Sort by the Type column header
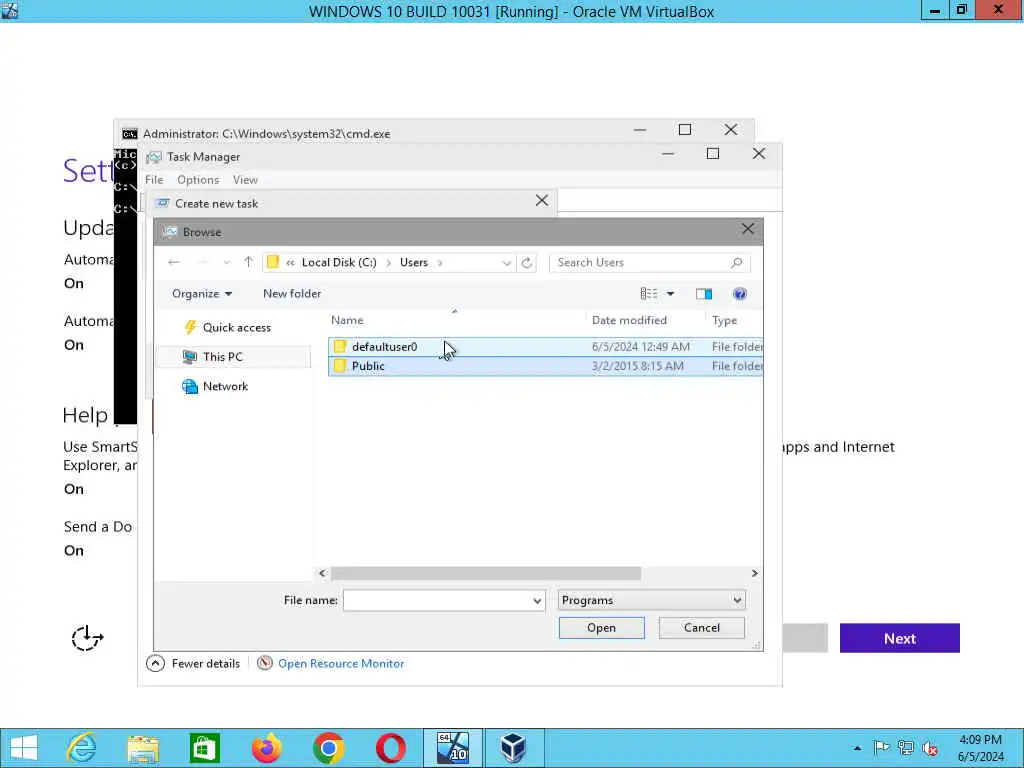The image size is (1024, 768). 724,320
